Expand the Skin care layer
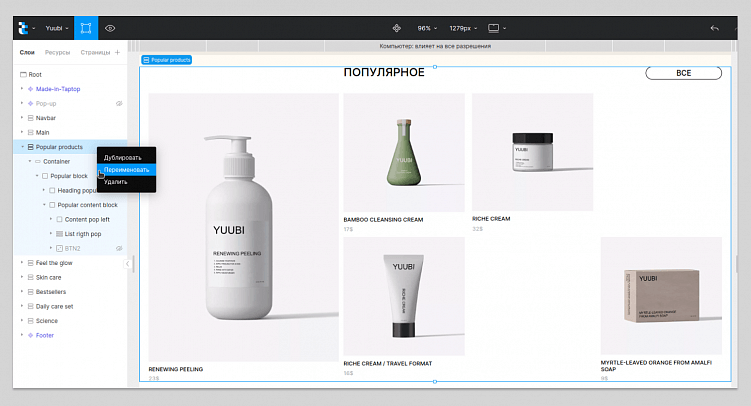The width and height of the screenshot is (751, 406). coord(22,277)
